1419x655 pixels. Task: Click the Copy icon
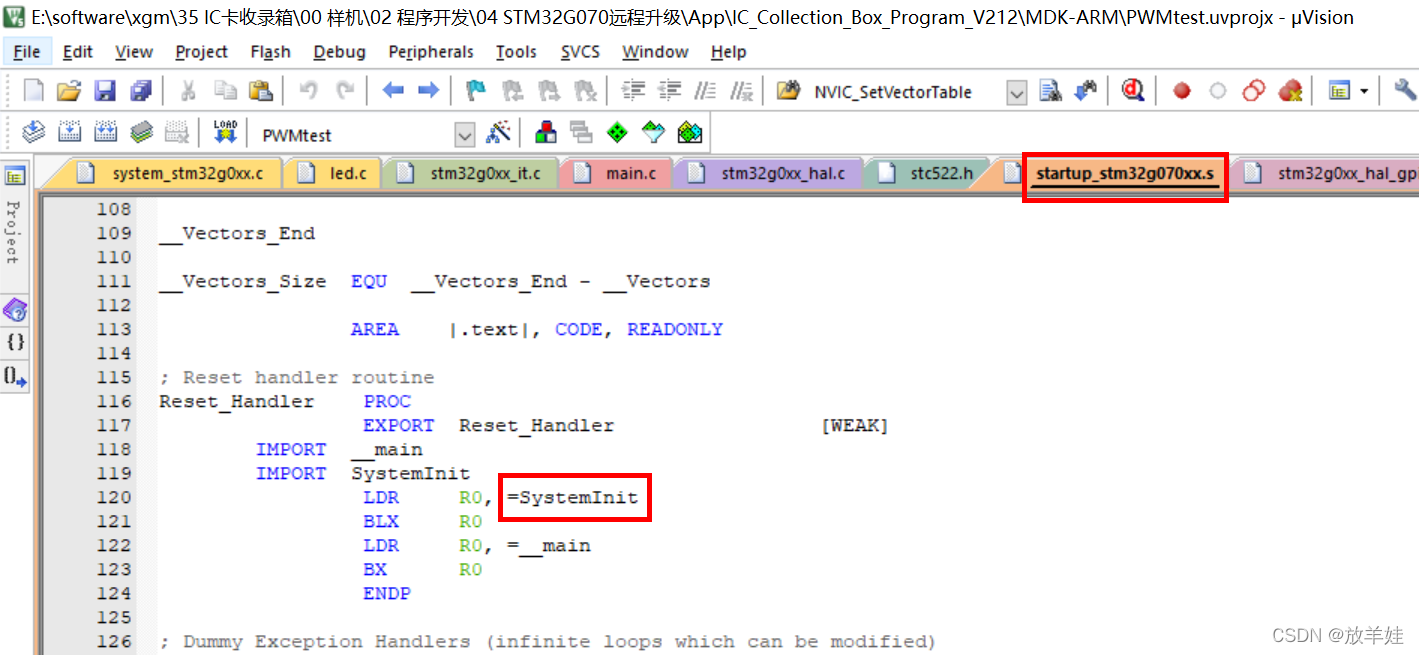[x=225, y=91]
